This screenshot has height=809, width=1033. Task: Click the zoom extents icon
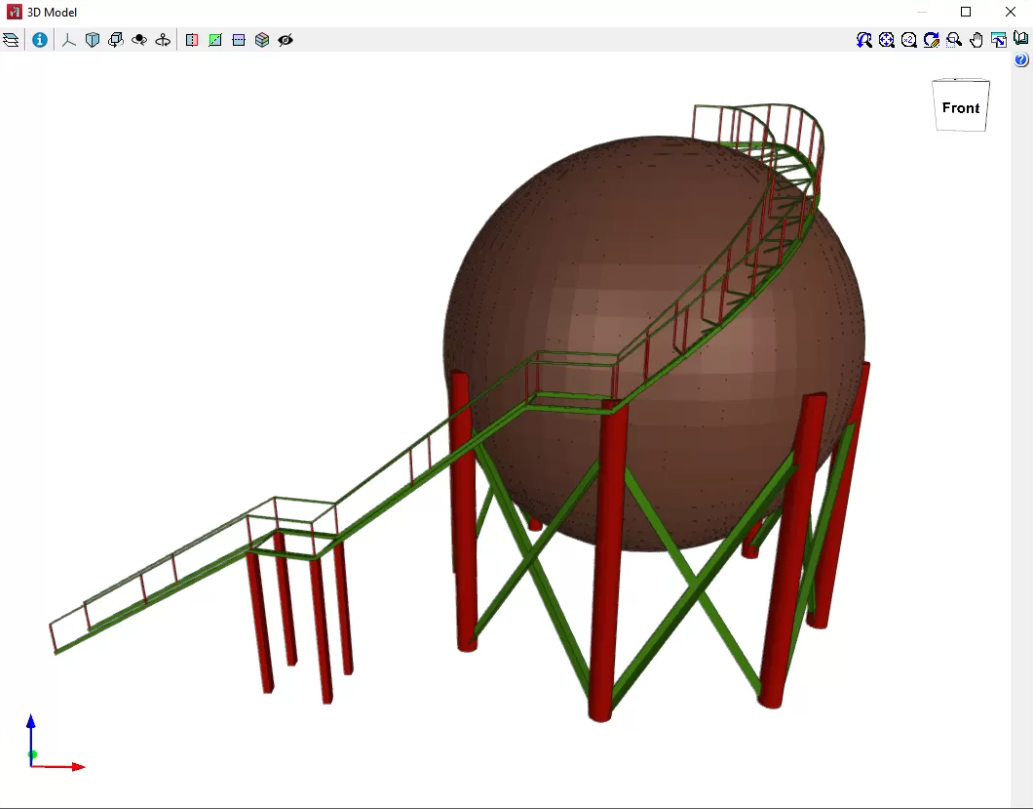(x=887, y=40)
